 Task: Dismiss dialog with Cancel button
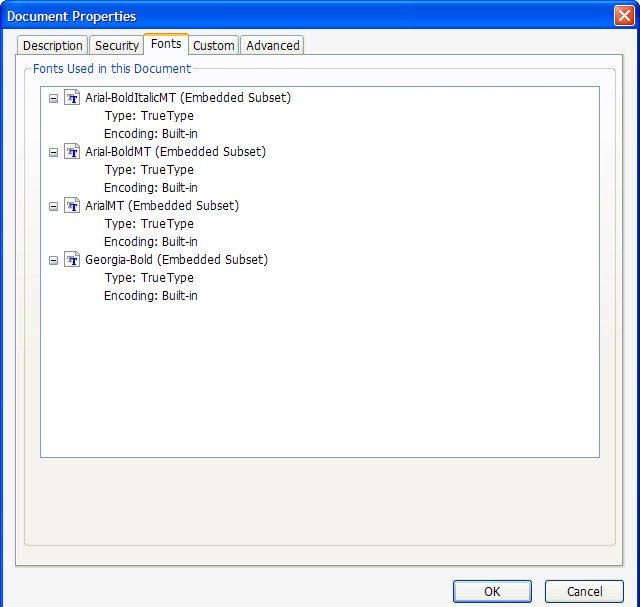tap(584, 591)
